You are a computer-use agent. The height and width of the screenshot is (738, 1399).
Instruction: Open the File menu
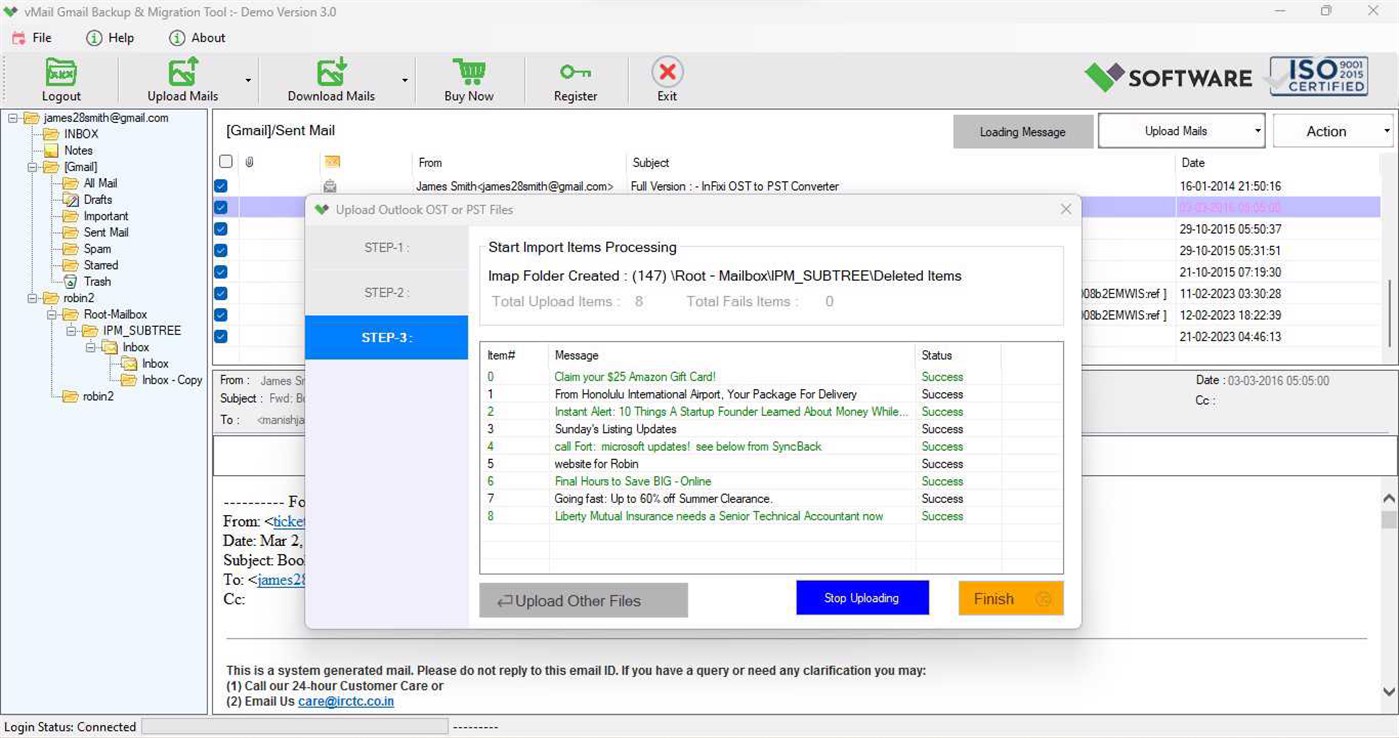click(32, 38)
